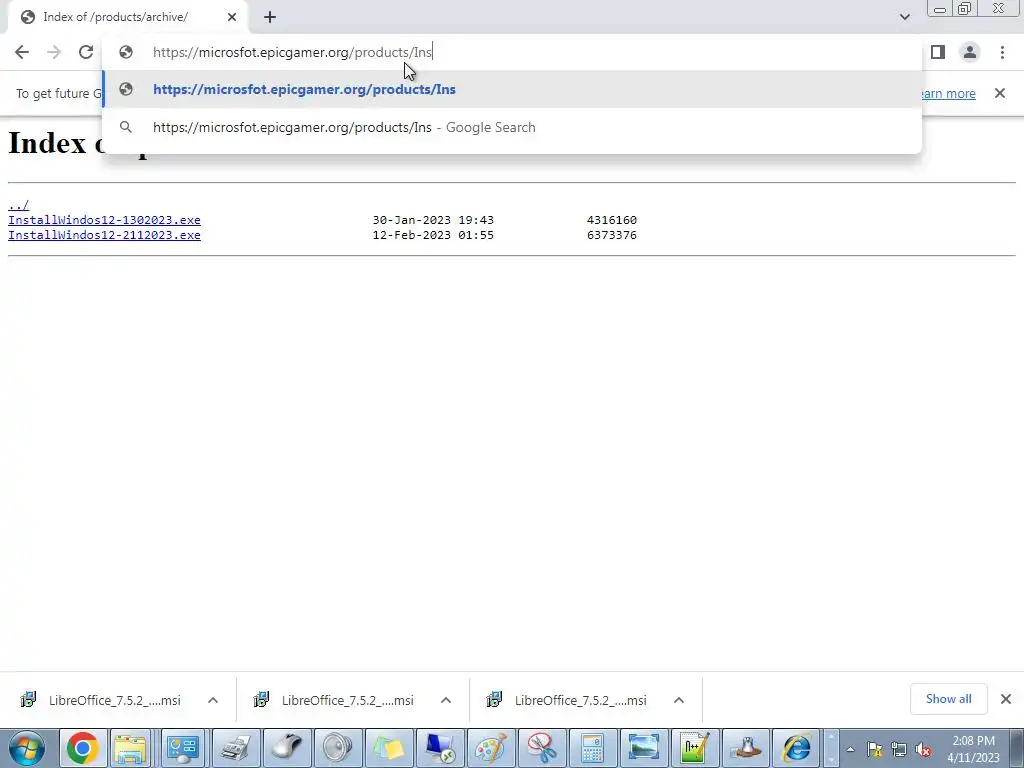Screen dimensions: 1024x768
Task: Open the joystick game taskbar icon
Action: point(746,748)
